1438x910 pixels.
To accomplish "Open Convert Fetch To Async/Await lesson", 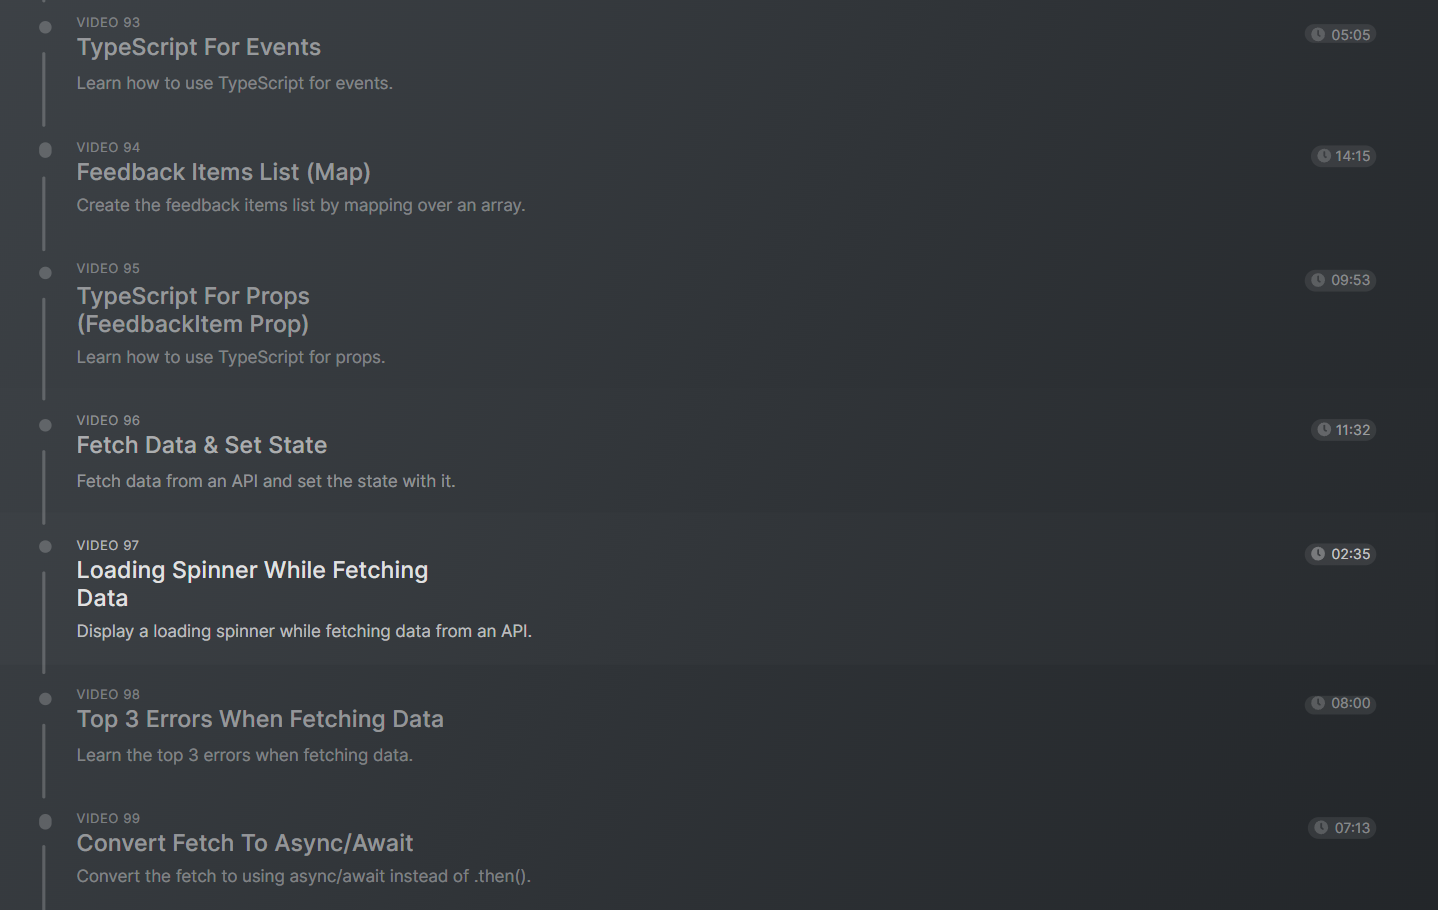I will click(x=245, y=843).
